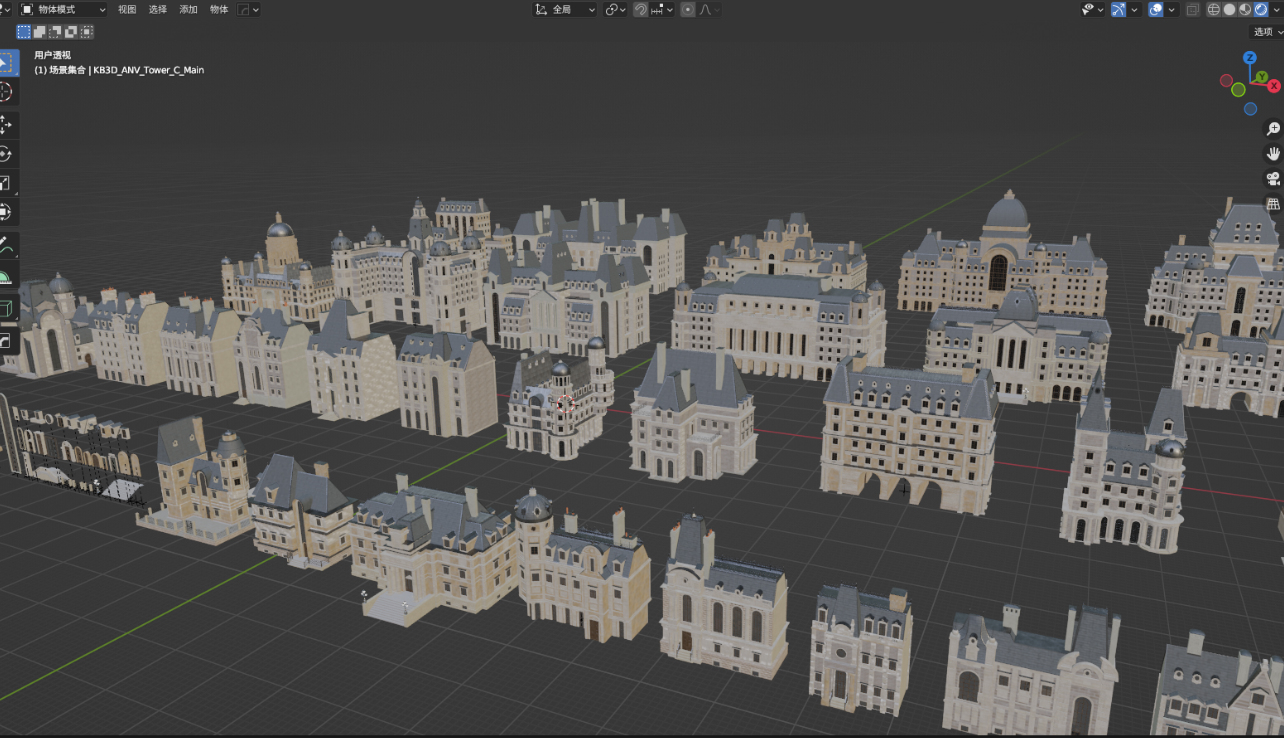Toggle camera view icon
1284x738 pixels.
(1273, 179)
